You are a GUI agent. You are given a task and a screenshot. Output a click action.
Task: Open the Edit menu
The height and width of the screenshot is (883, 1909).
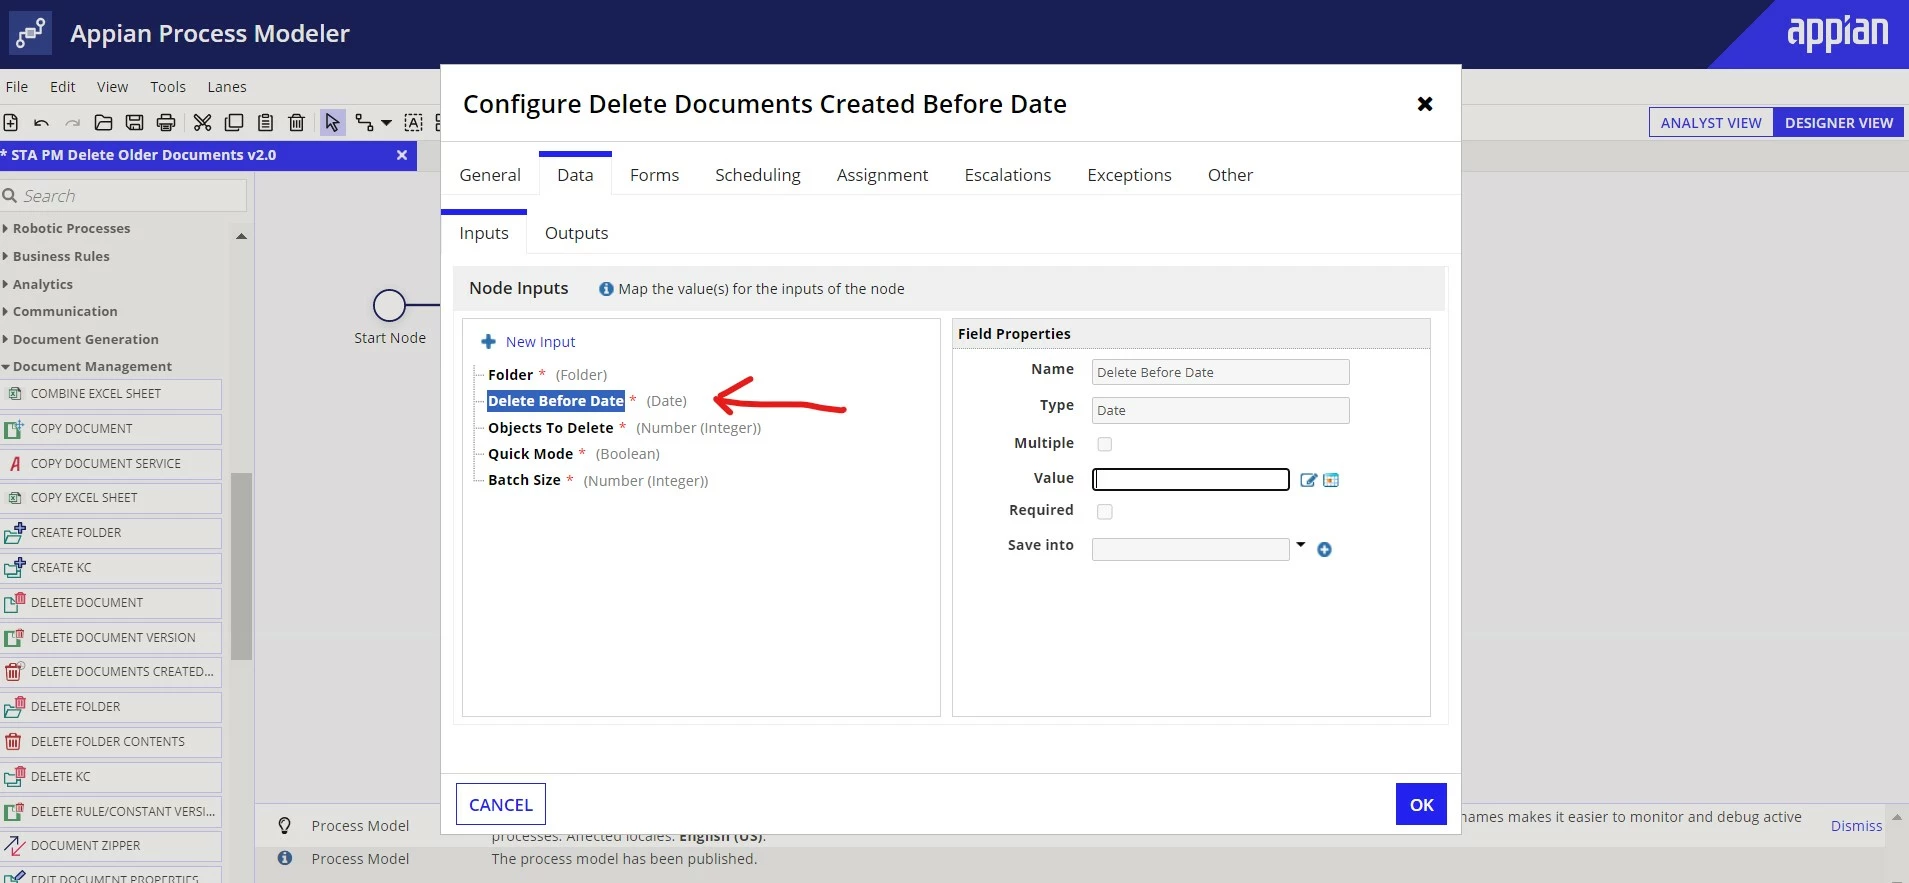click(63, 87)
